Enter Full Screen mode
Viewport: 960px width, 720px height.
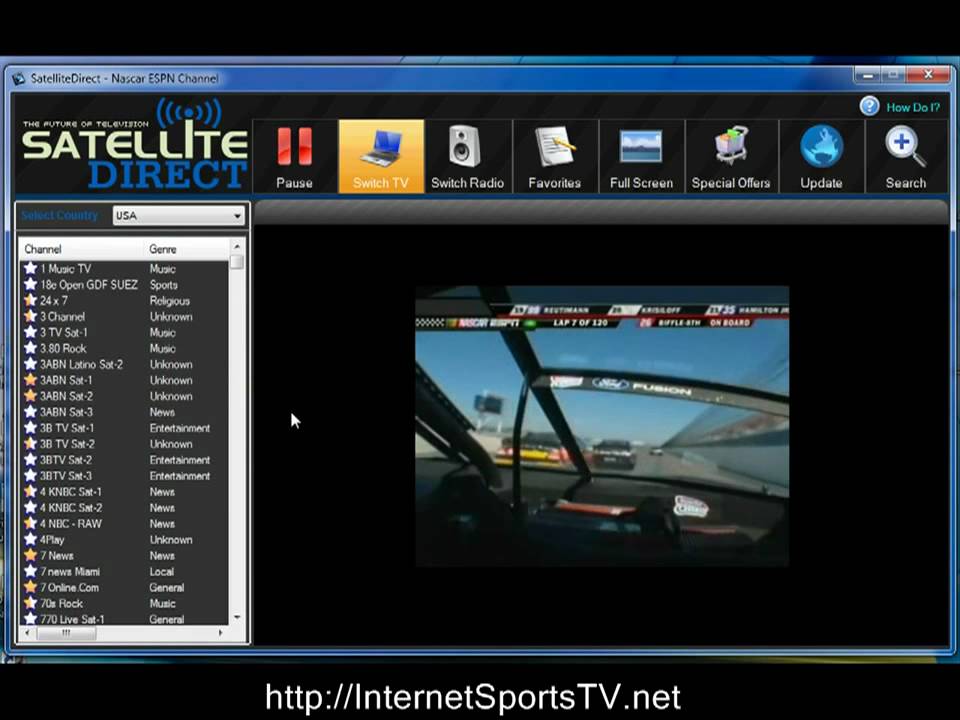(641, 157)
